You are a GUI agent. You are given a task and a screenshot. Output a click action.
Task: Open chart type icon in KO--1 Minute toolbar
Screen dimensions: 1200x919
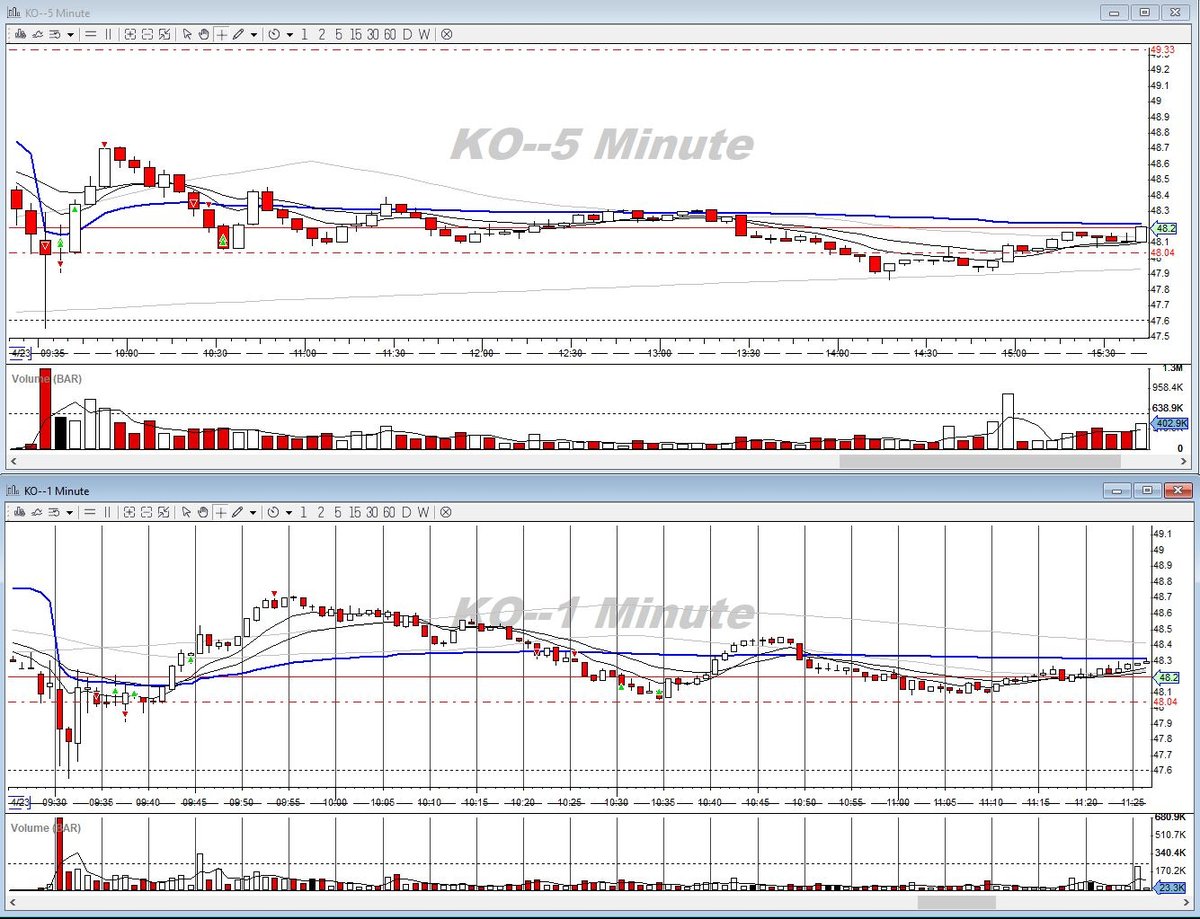(x=20, y=512)
